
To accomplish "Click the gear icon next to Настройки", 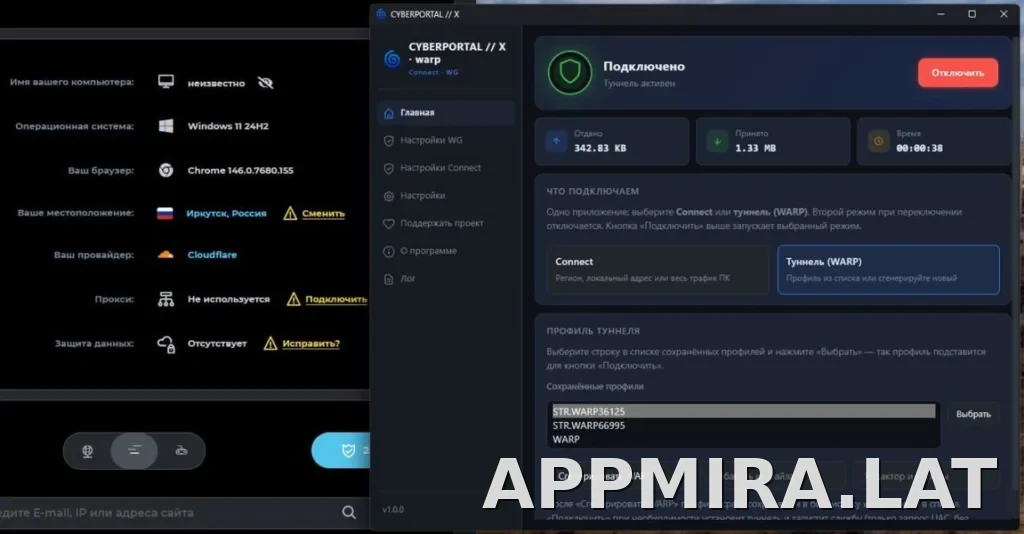I will coord(389,196).
